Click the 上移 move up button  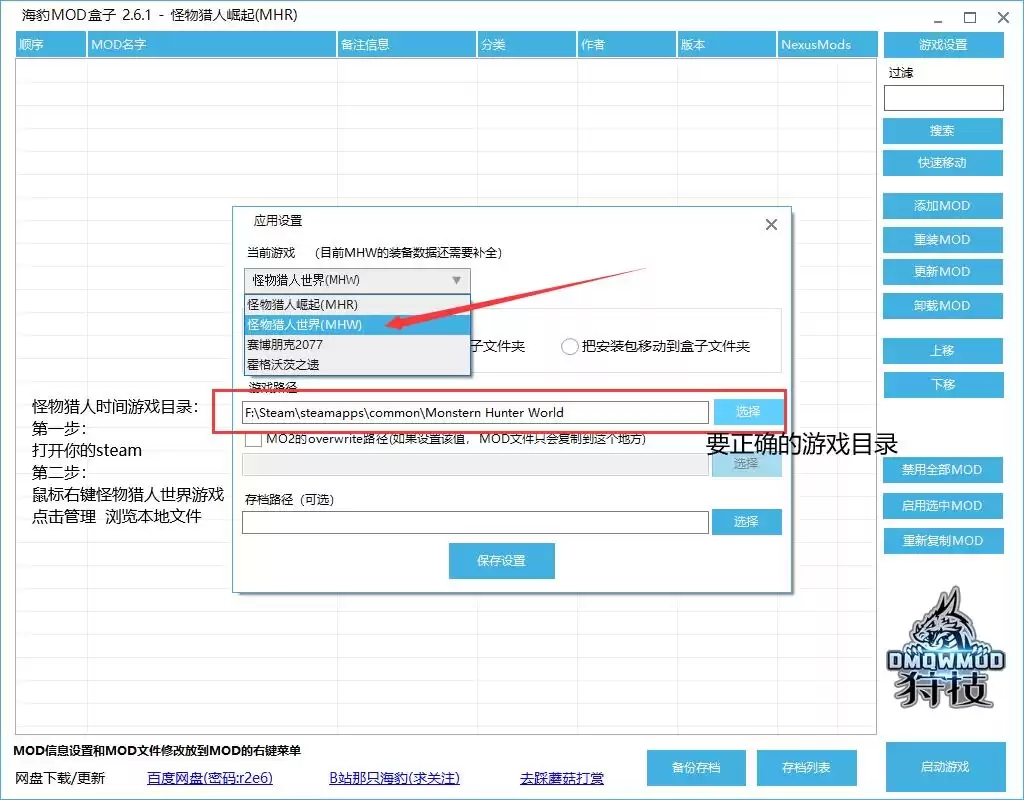pos(942,351)
